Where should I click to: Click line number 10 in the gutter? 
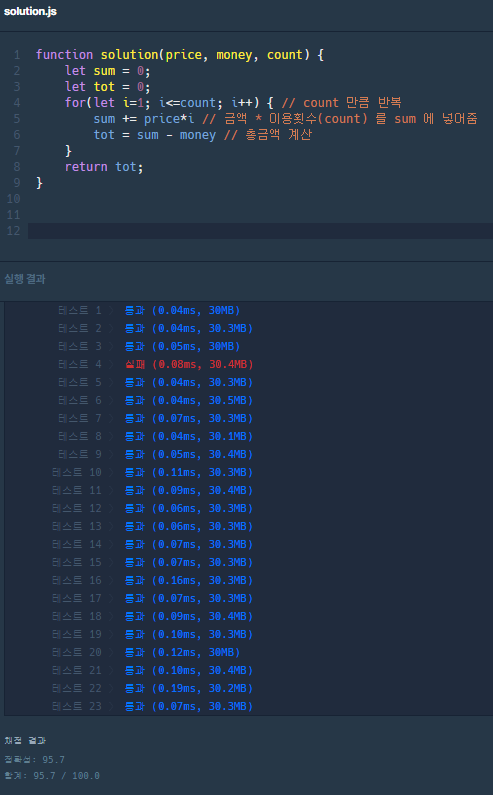(14, 199)
